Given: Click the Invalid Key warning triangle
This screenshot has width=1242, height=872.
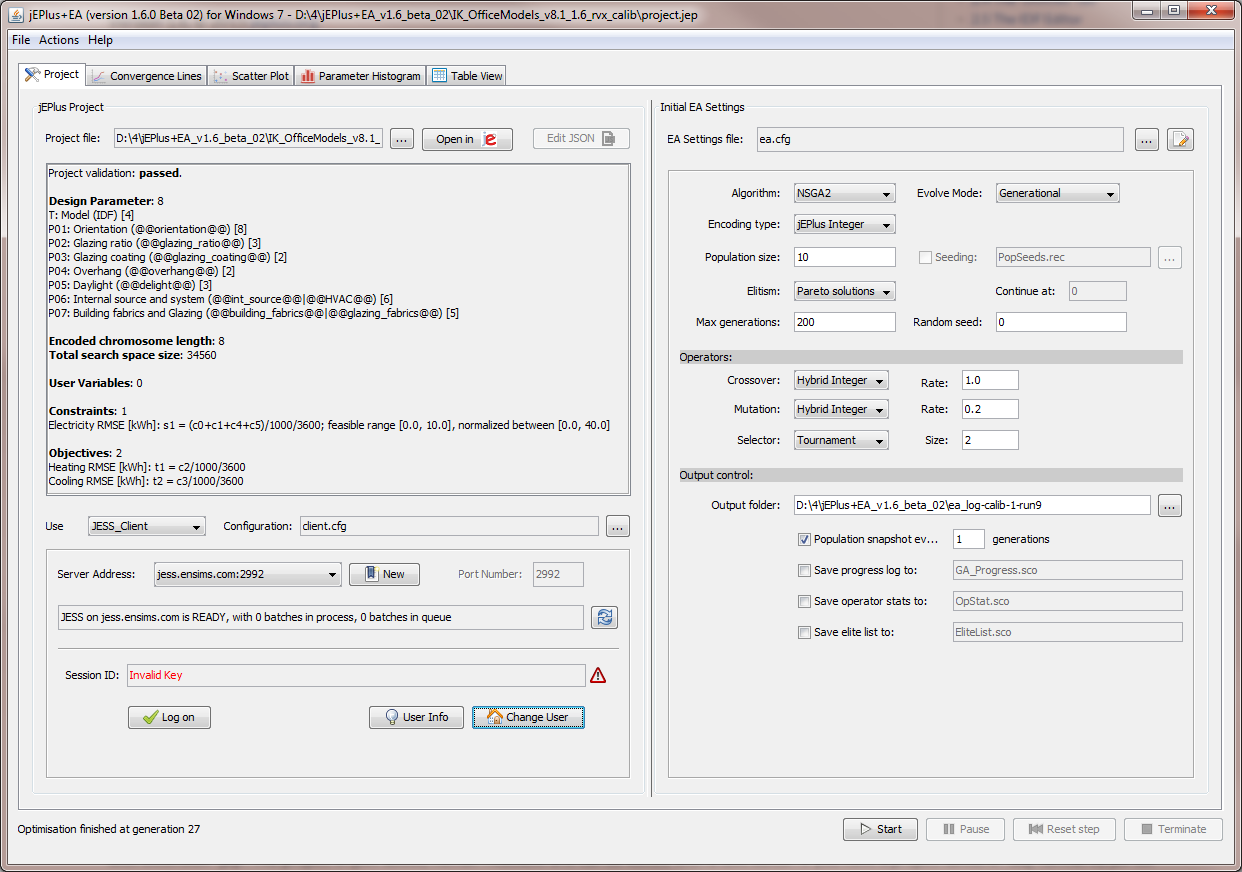Looking at the screenshot, I should 598,675.
